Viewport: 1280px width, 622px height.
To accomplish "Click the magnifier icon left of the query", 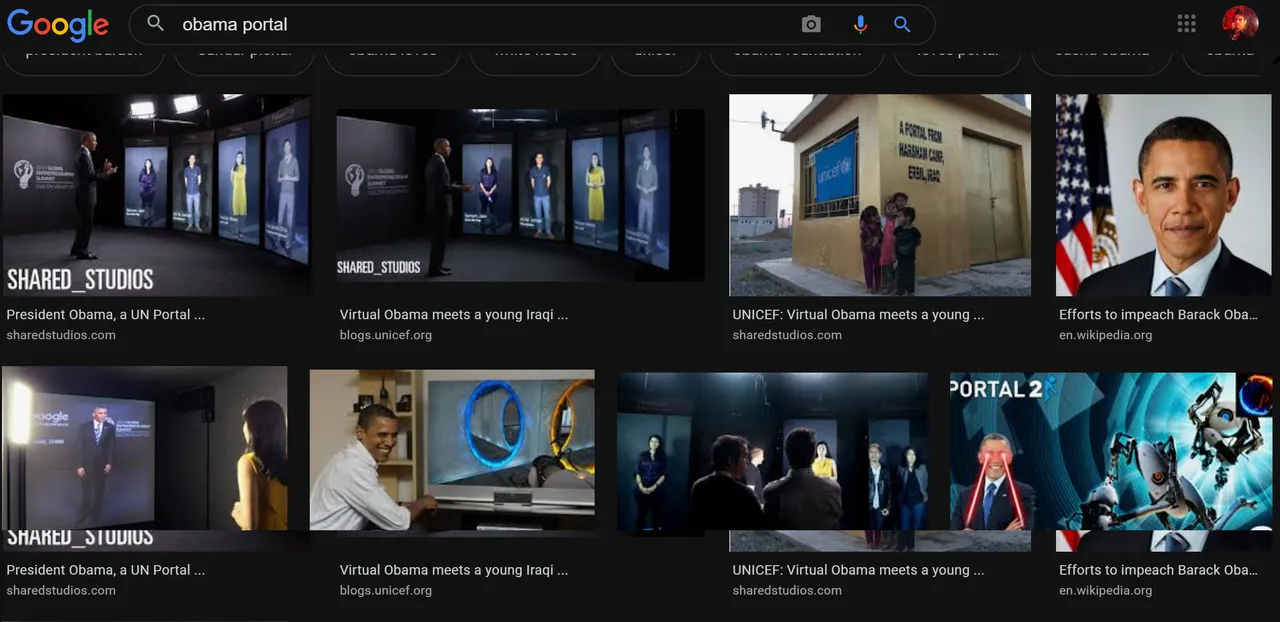I will 155,23.
